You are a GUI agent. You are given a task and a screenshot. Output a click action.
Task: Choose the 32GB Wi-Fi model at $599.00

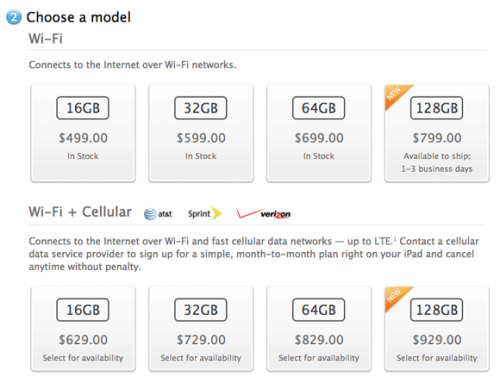[201, 133]
